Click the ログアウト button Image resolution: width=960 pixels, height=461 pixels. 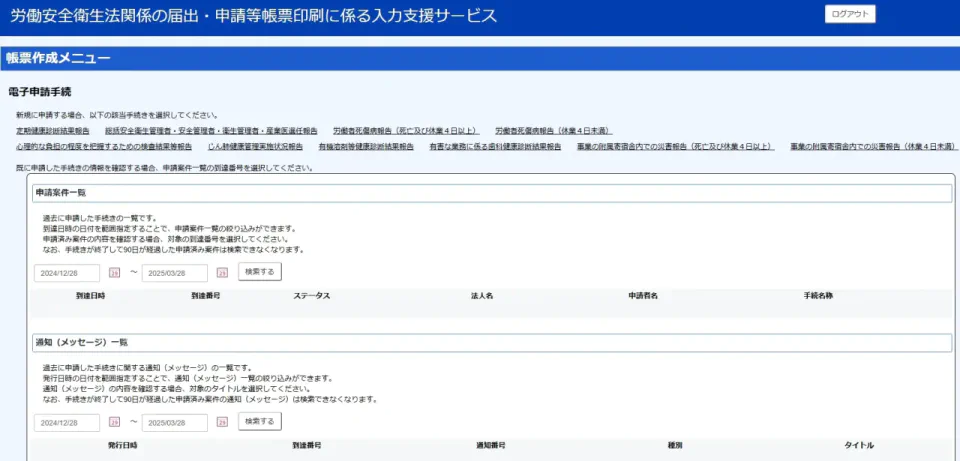click(x=850, y=14)
